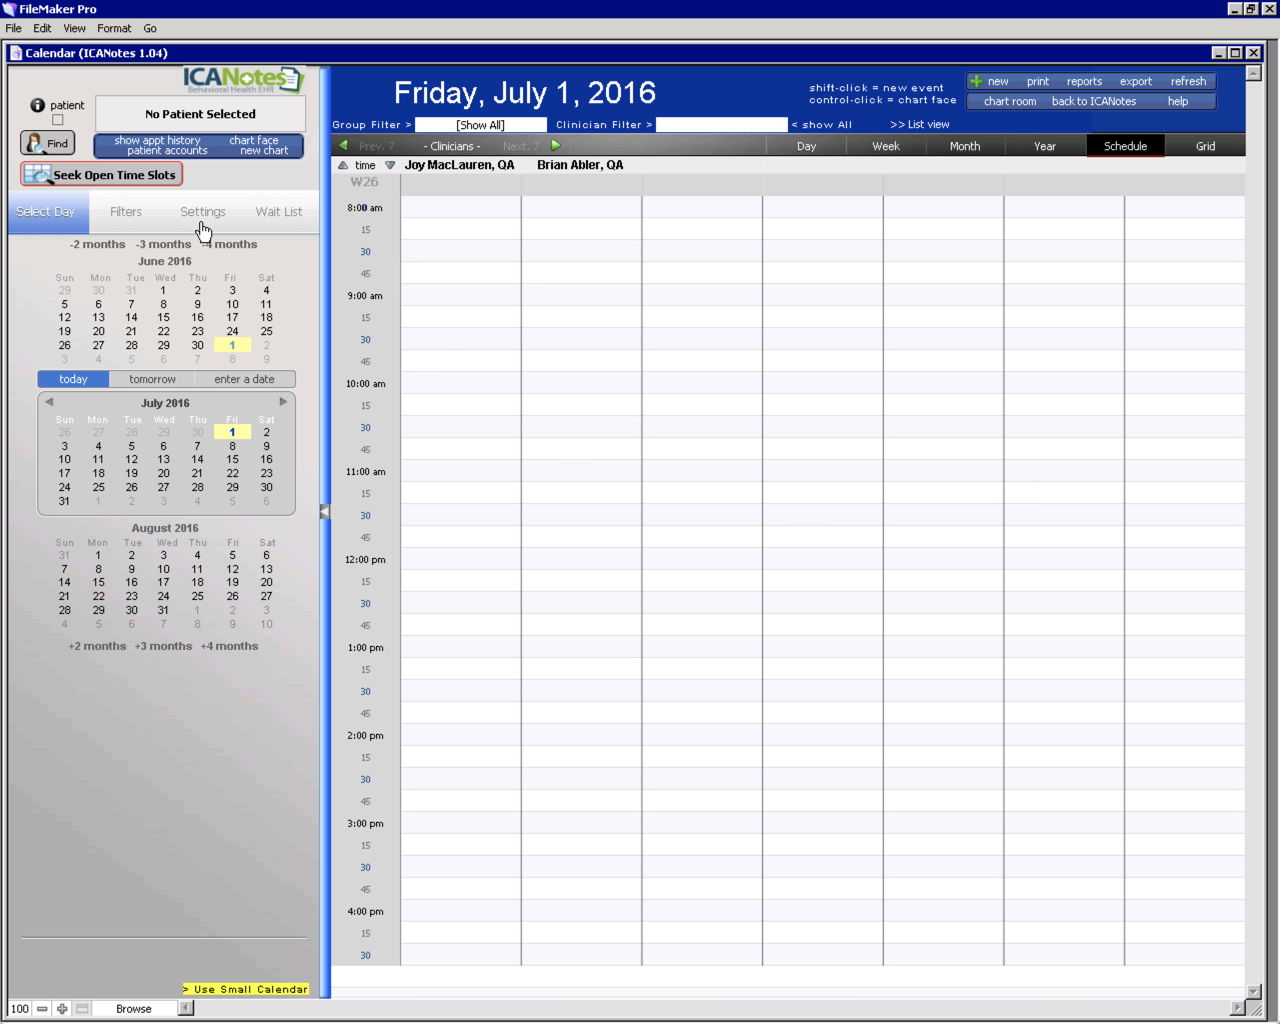Viewport: 1280px width, 1024px height.
Task: Go to next clinicians with green arrow
Action: coord(556,146)
